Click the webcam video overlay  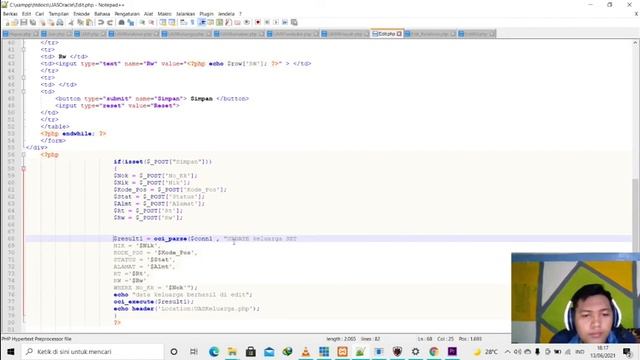click(x=576, y=298)
